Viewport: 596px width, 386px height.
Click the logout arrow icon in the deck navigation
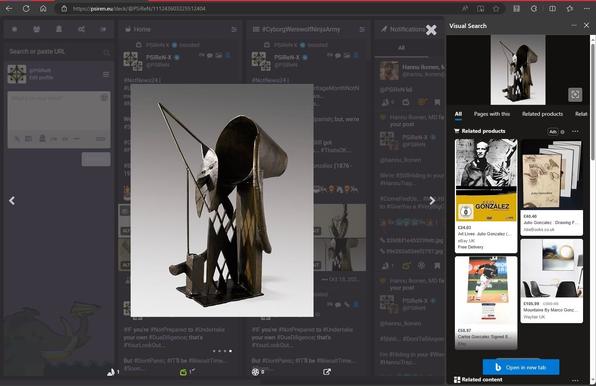click(x=103, y=29)
